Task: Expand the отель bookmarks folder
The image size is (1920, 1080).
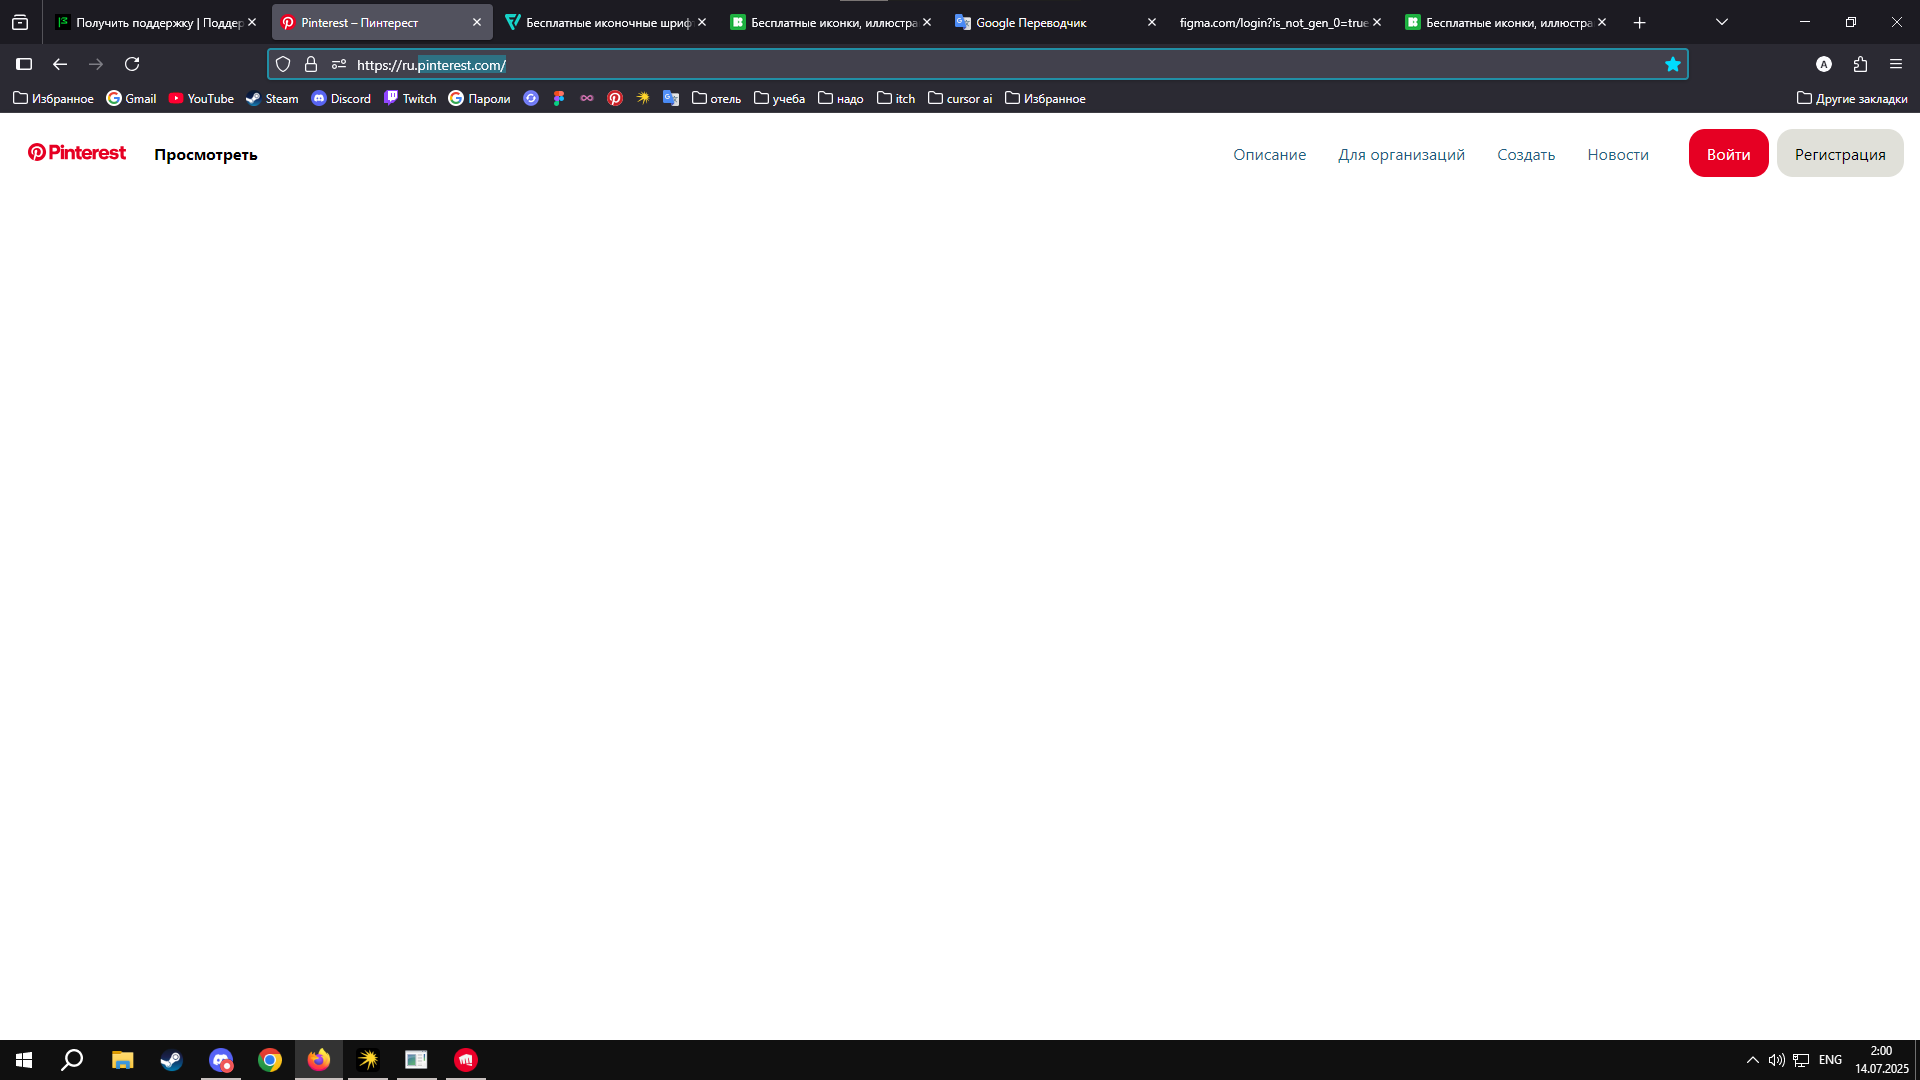Action: click(x=716, y=98)
